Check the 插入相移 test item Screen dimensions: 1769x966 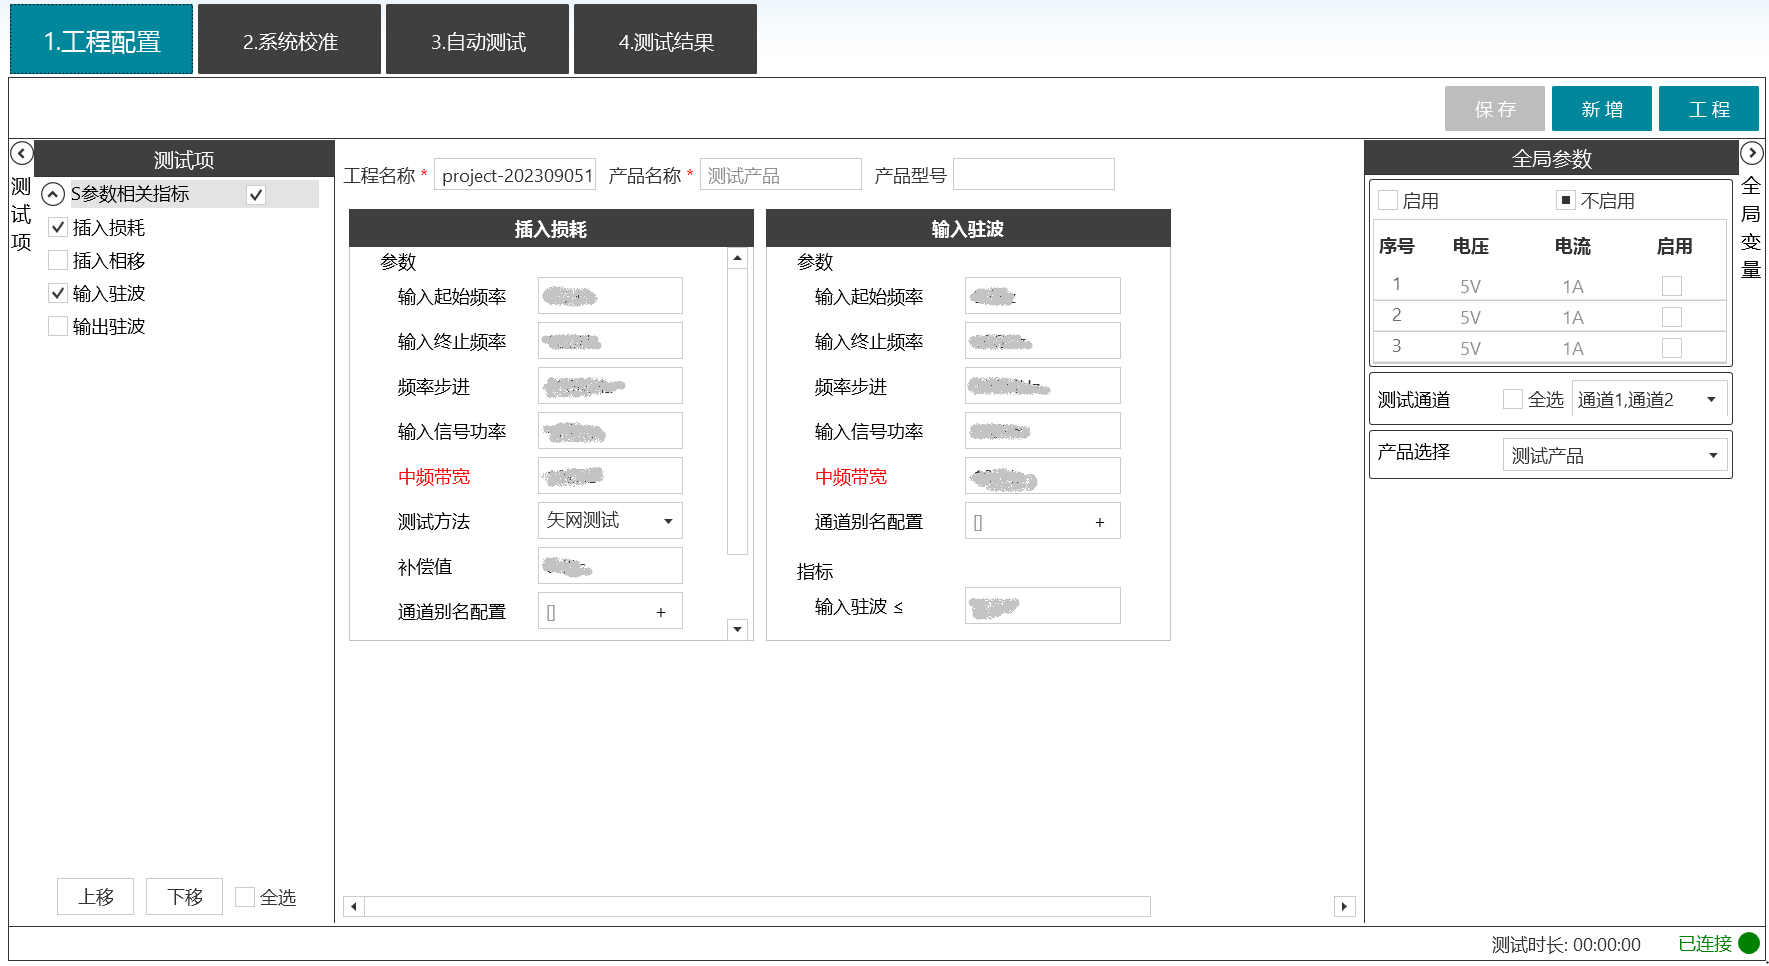click(58, 261)
